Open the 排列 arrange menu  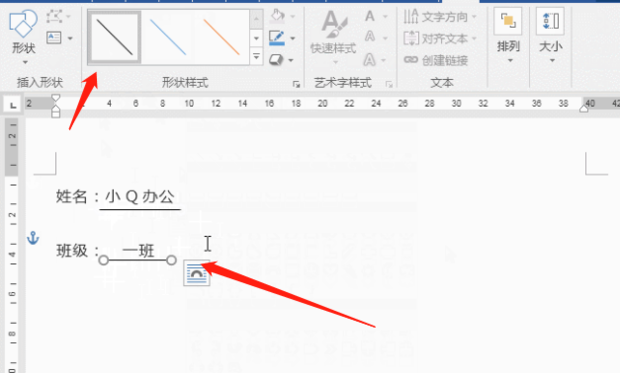(508, 36)
